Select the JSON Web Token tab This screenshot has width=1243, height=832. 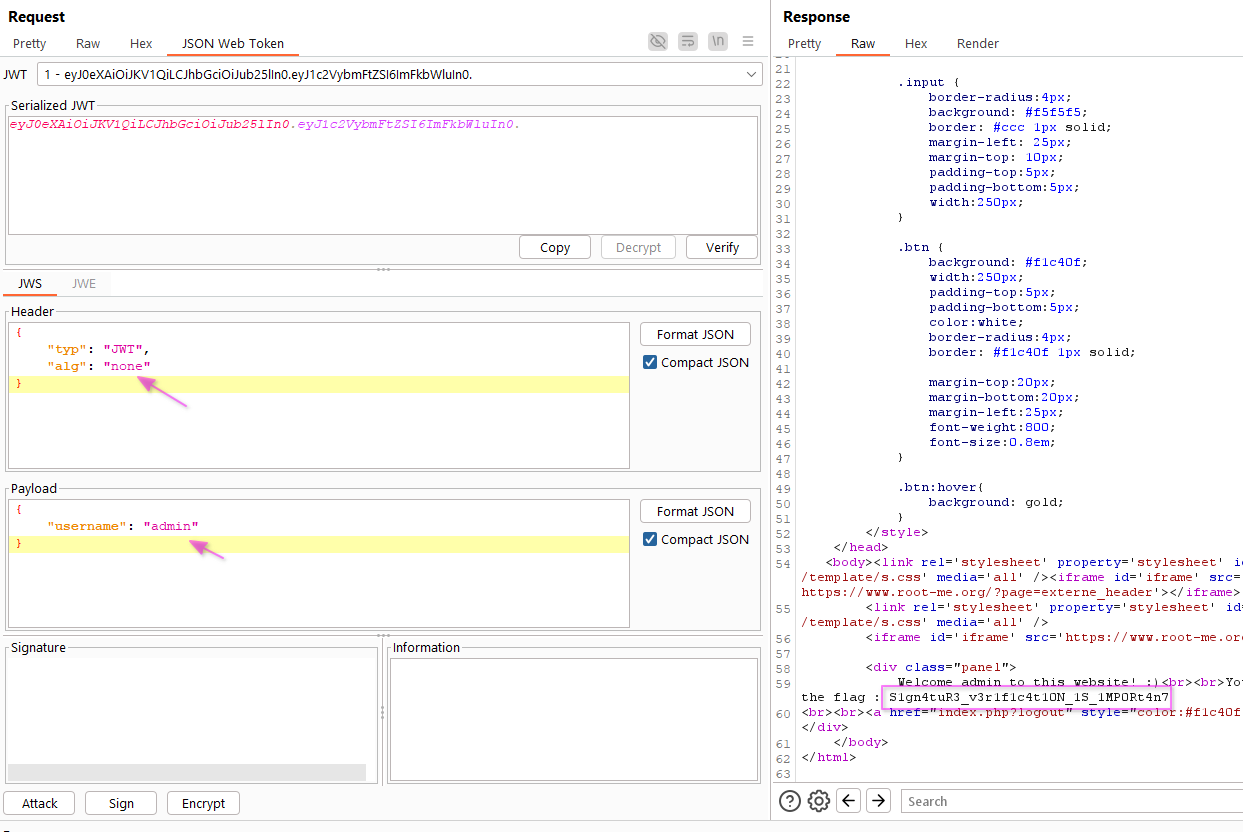[233, 43]
